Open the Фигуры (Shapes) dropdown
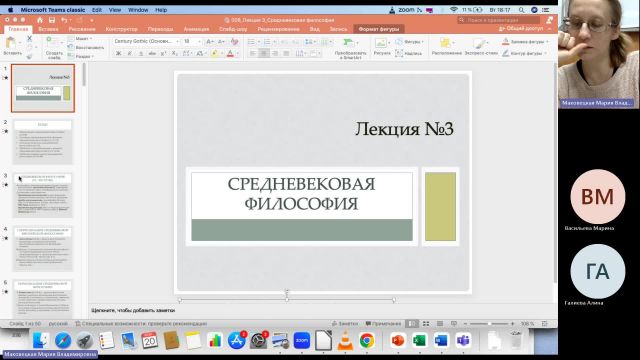 pyautogui.click(x=409, y=42)
